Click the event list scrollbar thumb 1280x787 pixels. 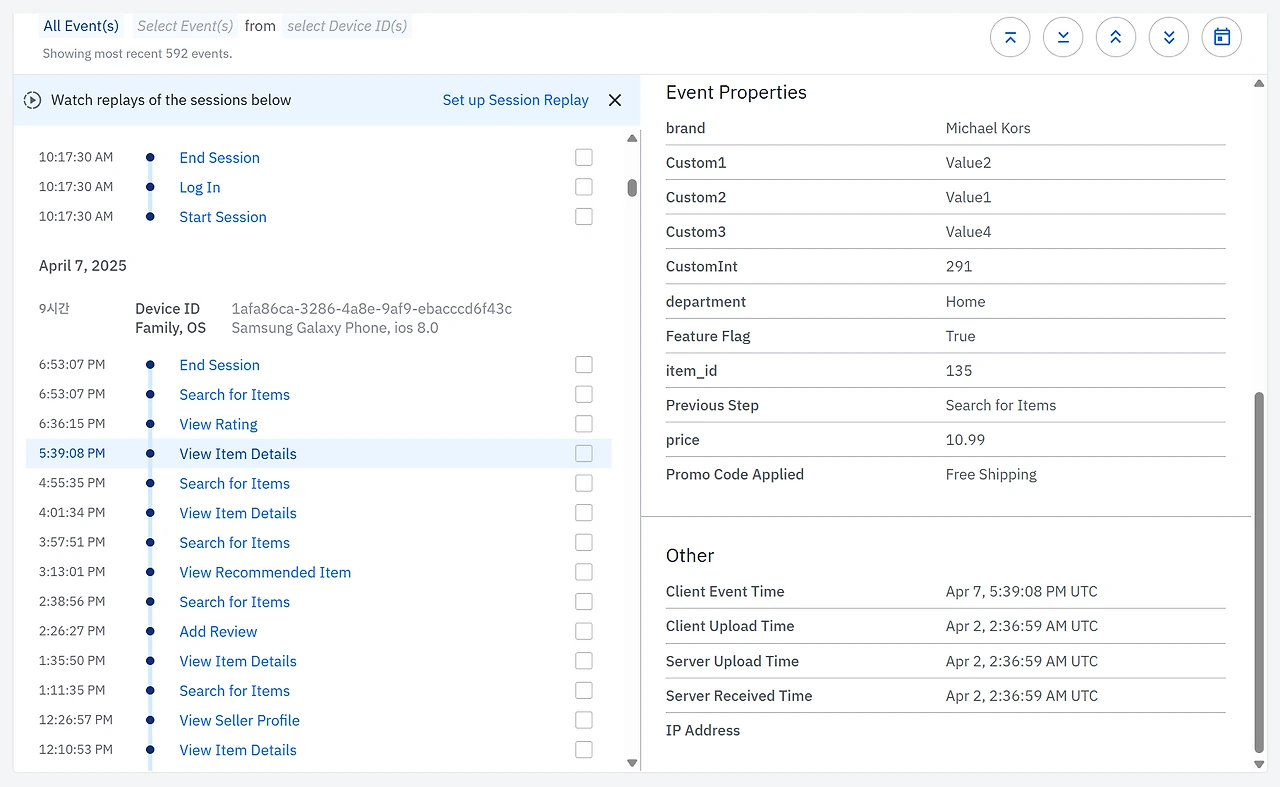[x=632, y=187]
